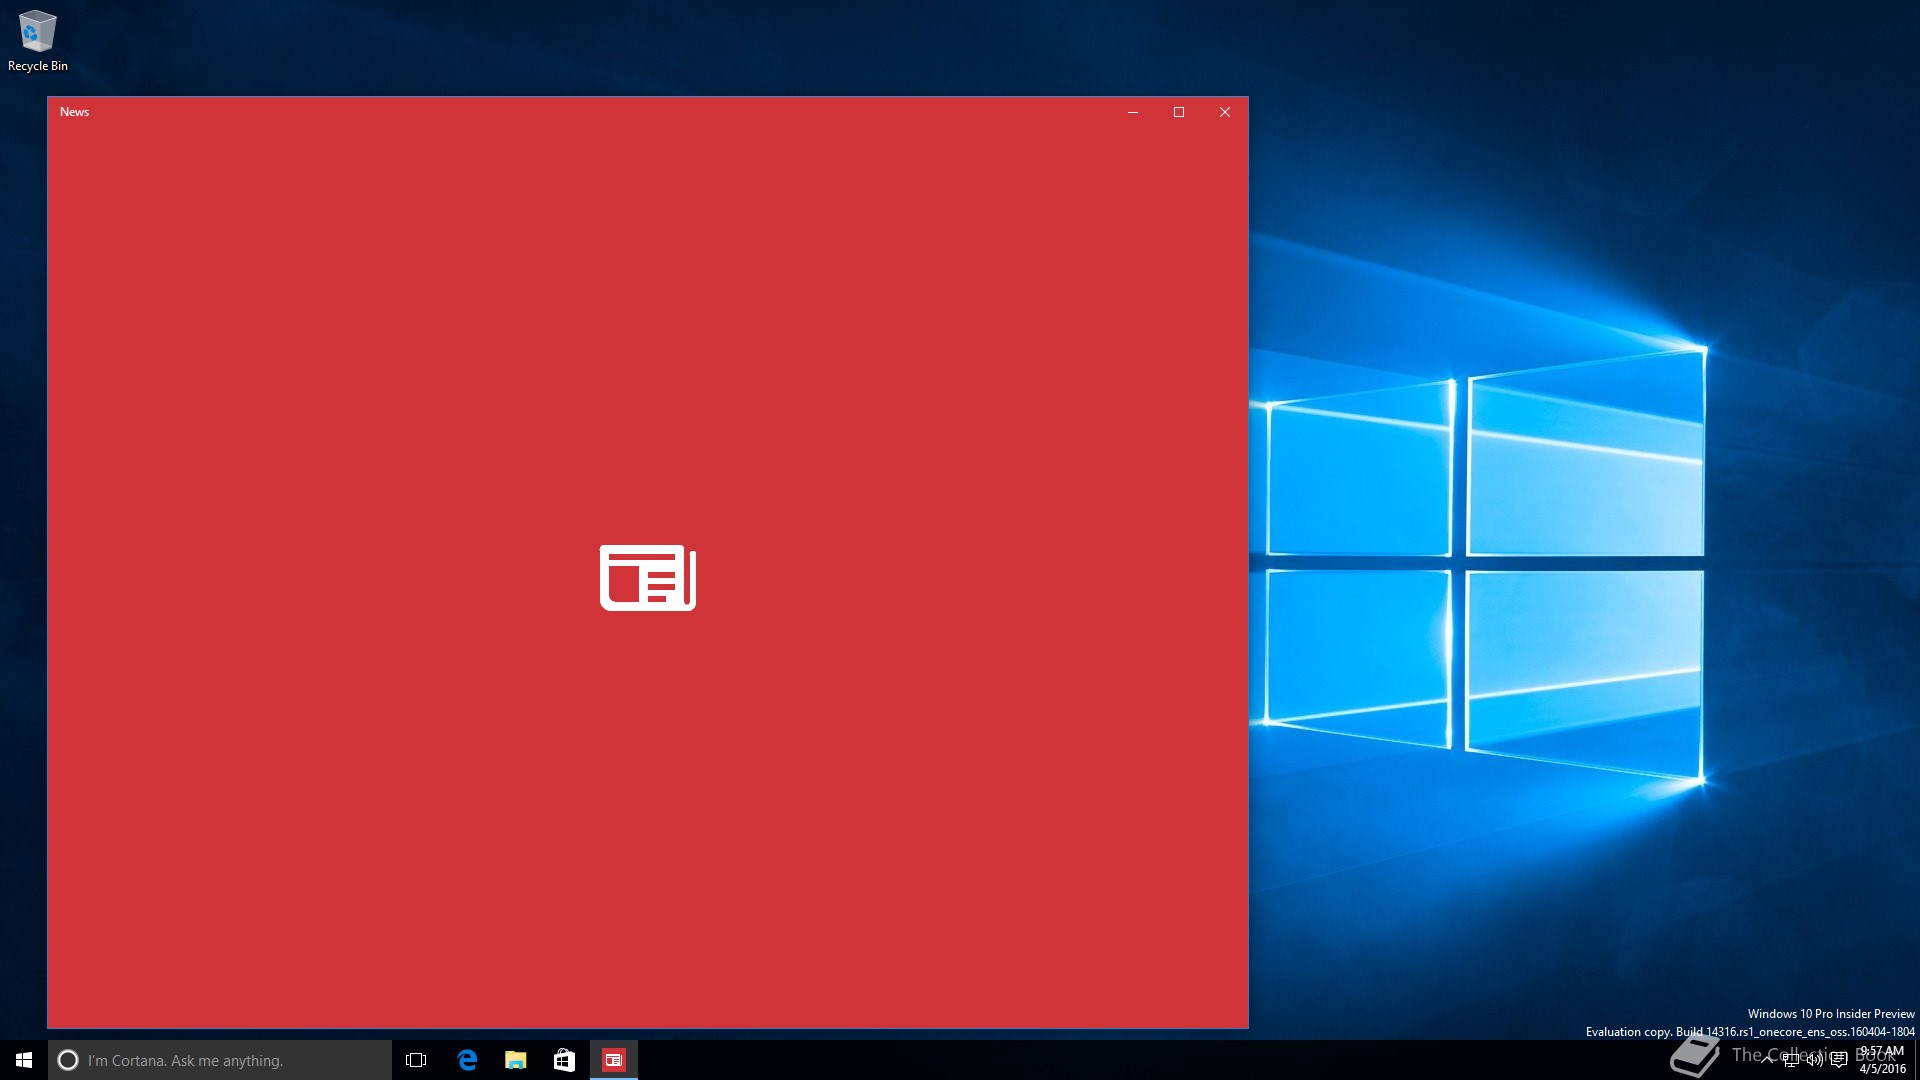The width and height of the screenshot is (1920, 1080).
Task: Open the Store app from the taskbar
Action: 565,1060
